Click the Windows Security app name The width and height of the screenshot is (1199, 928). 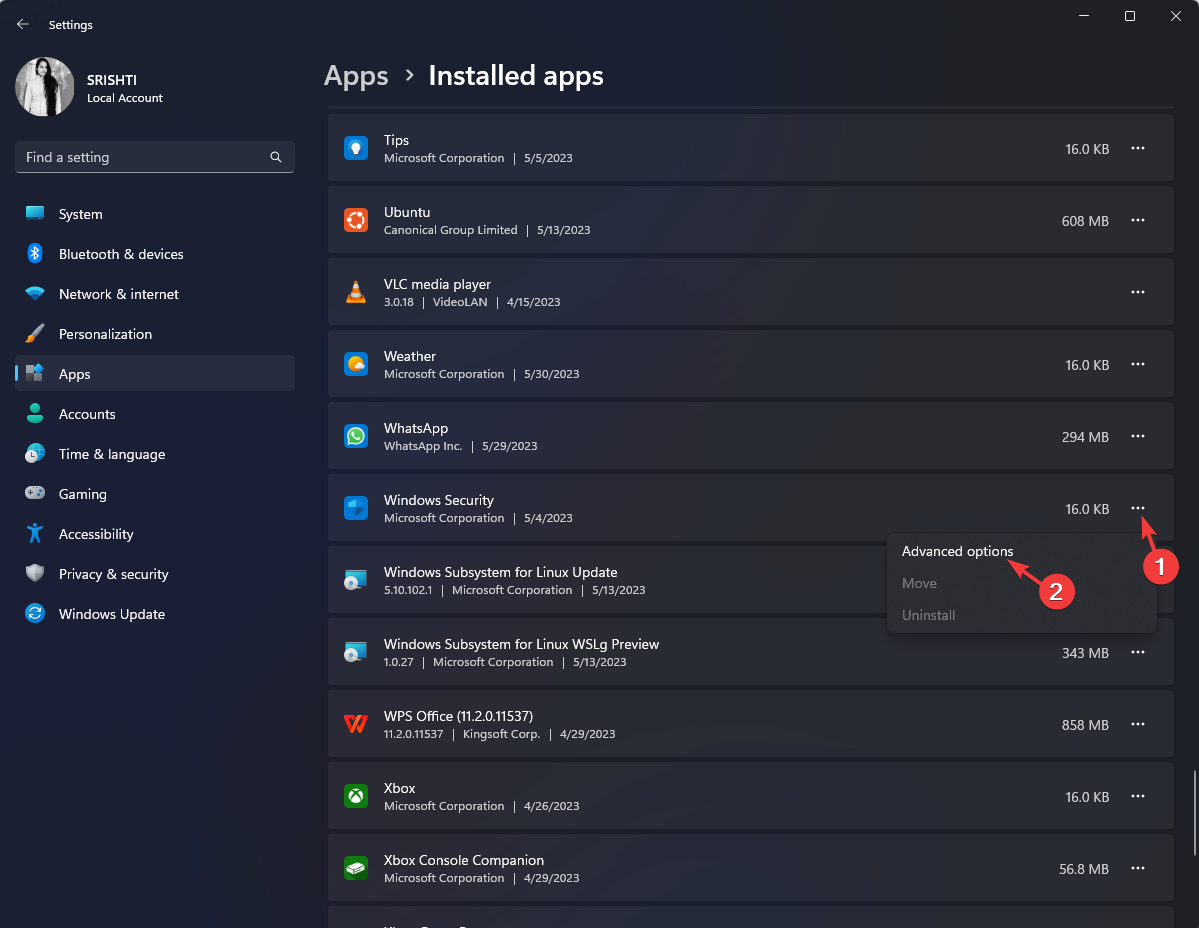pos(438,500)
